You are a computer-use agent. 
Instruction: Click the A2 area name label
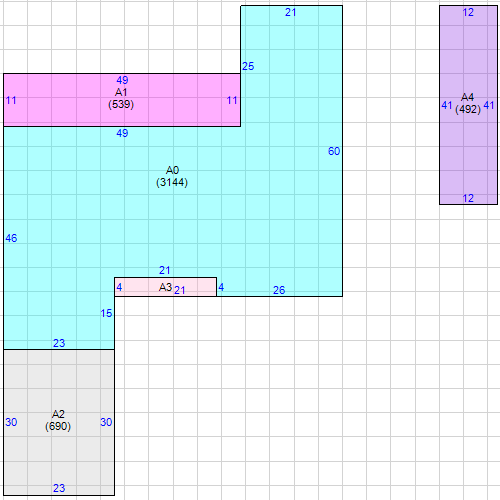(58, 414)
